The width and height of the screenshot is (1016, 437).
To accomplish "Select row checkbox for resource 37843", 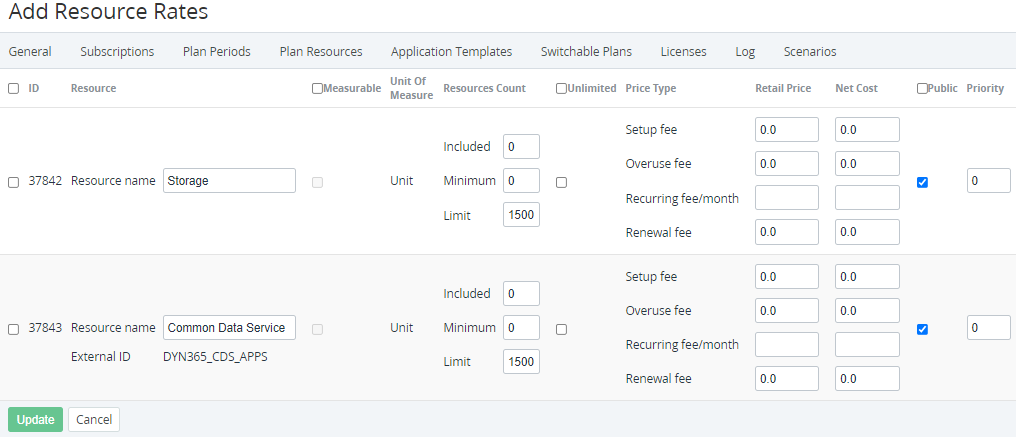I will click(13, 329).
